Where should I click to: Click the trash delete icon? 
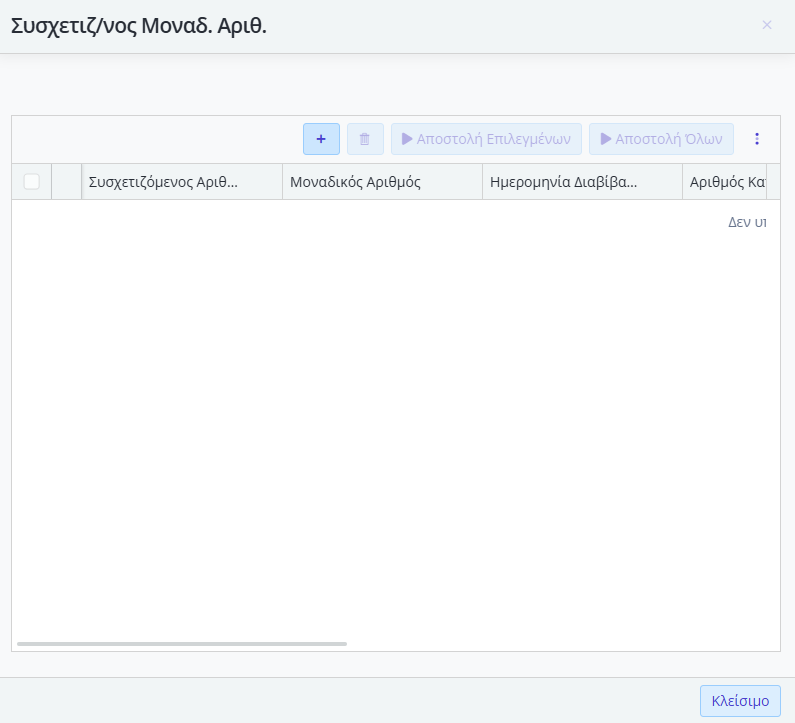pyautogui.click(x=365, y=139)
